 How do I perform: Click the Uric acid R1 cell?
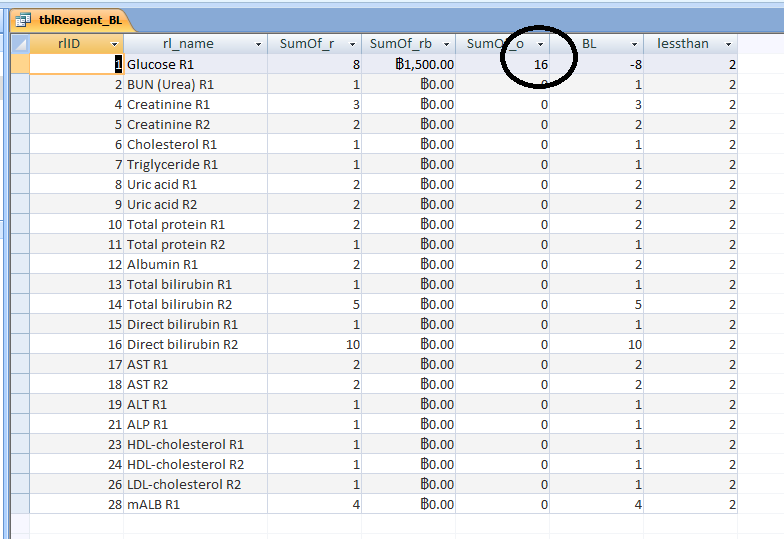(x=196, y=184)
